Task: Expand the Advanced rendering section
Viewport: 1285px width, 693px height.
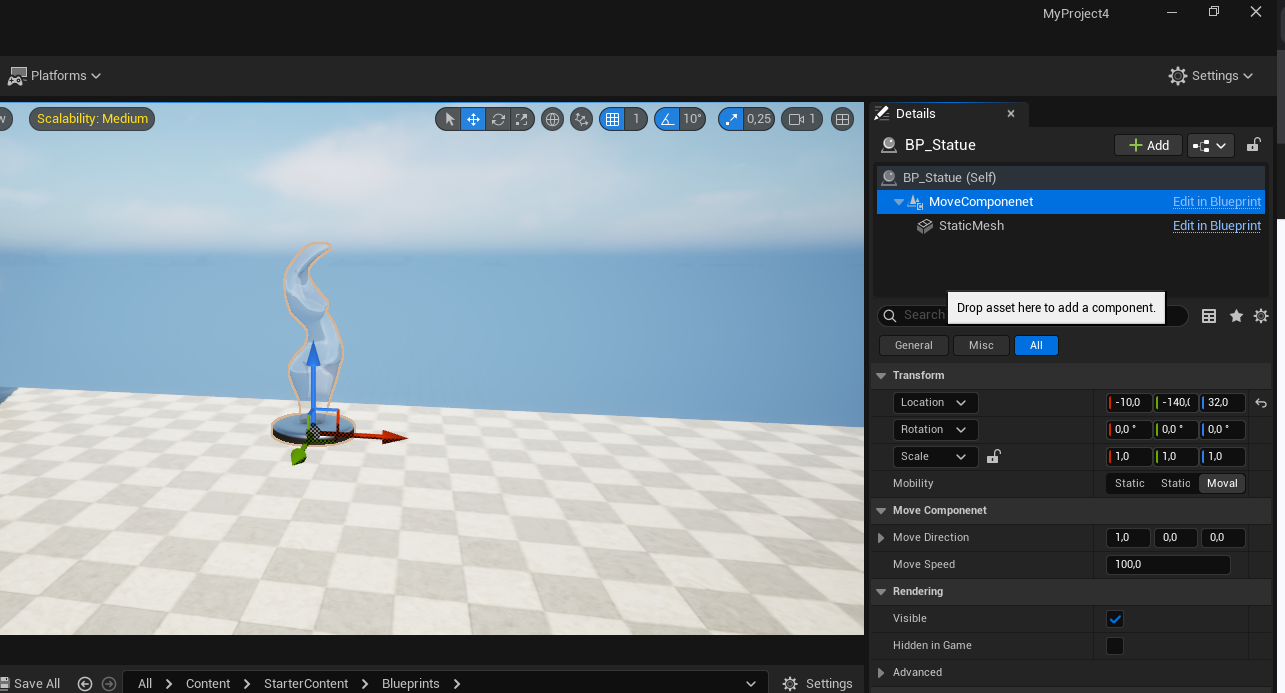Action: point(881,673)
